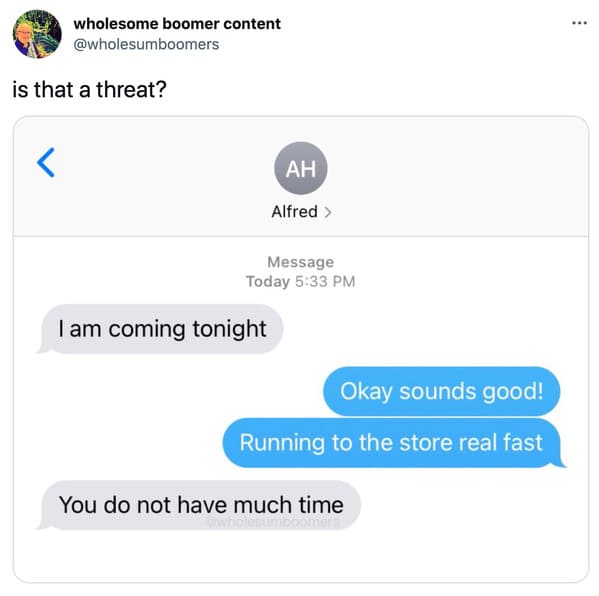Open the Alfred contact name
The image size is (599, 596).
[x=295, y=212]
